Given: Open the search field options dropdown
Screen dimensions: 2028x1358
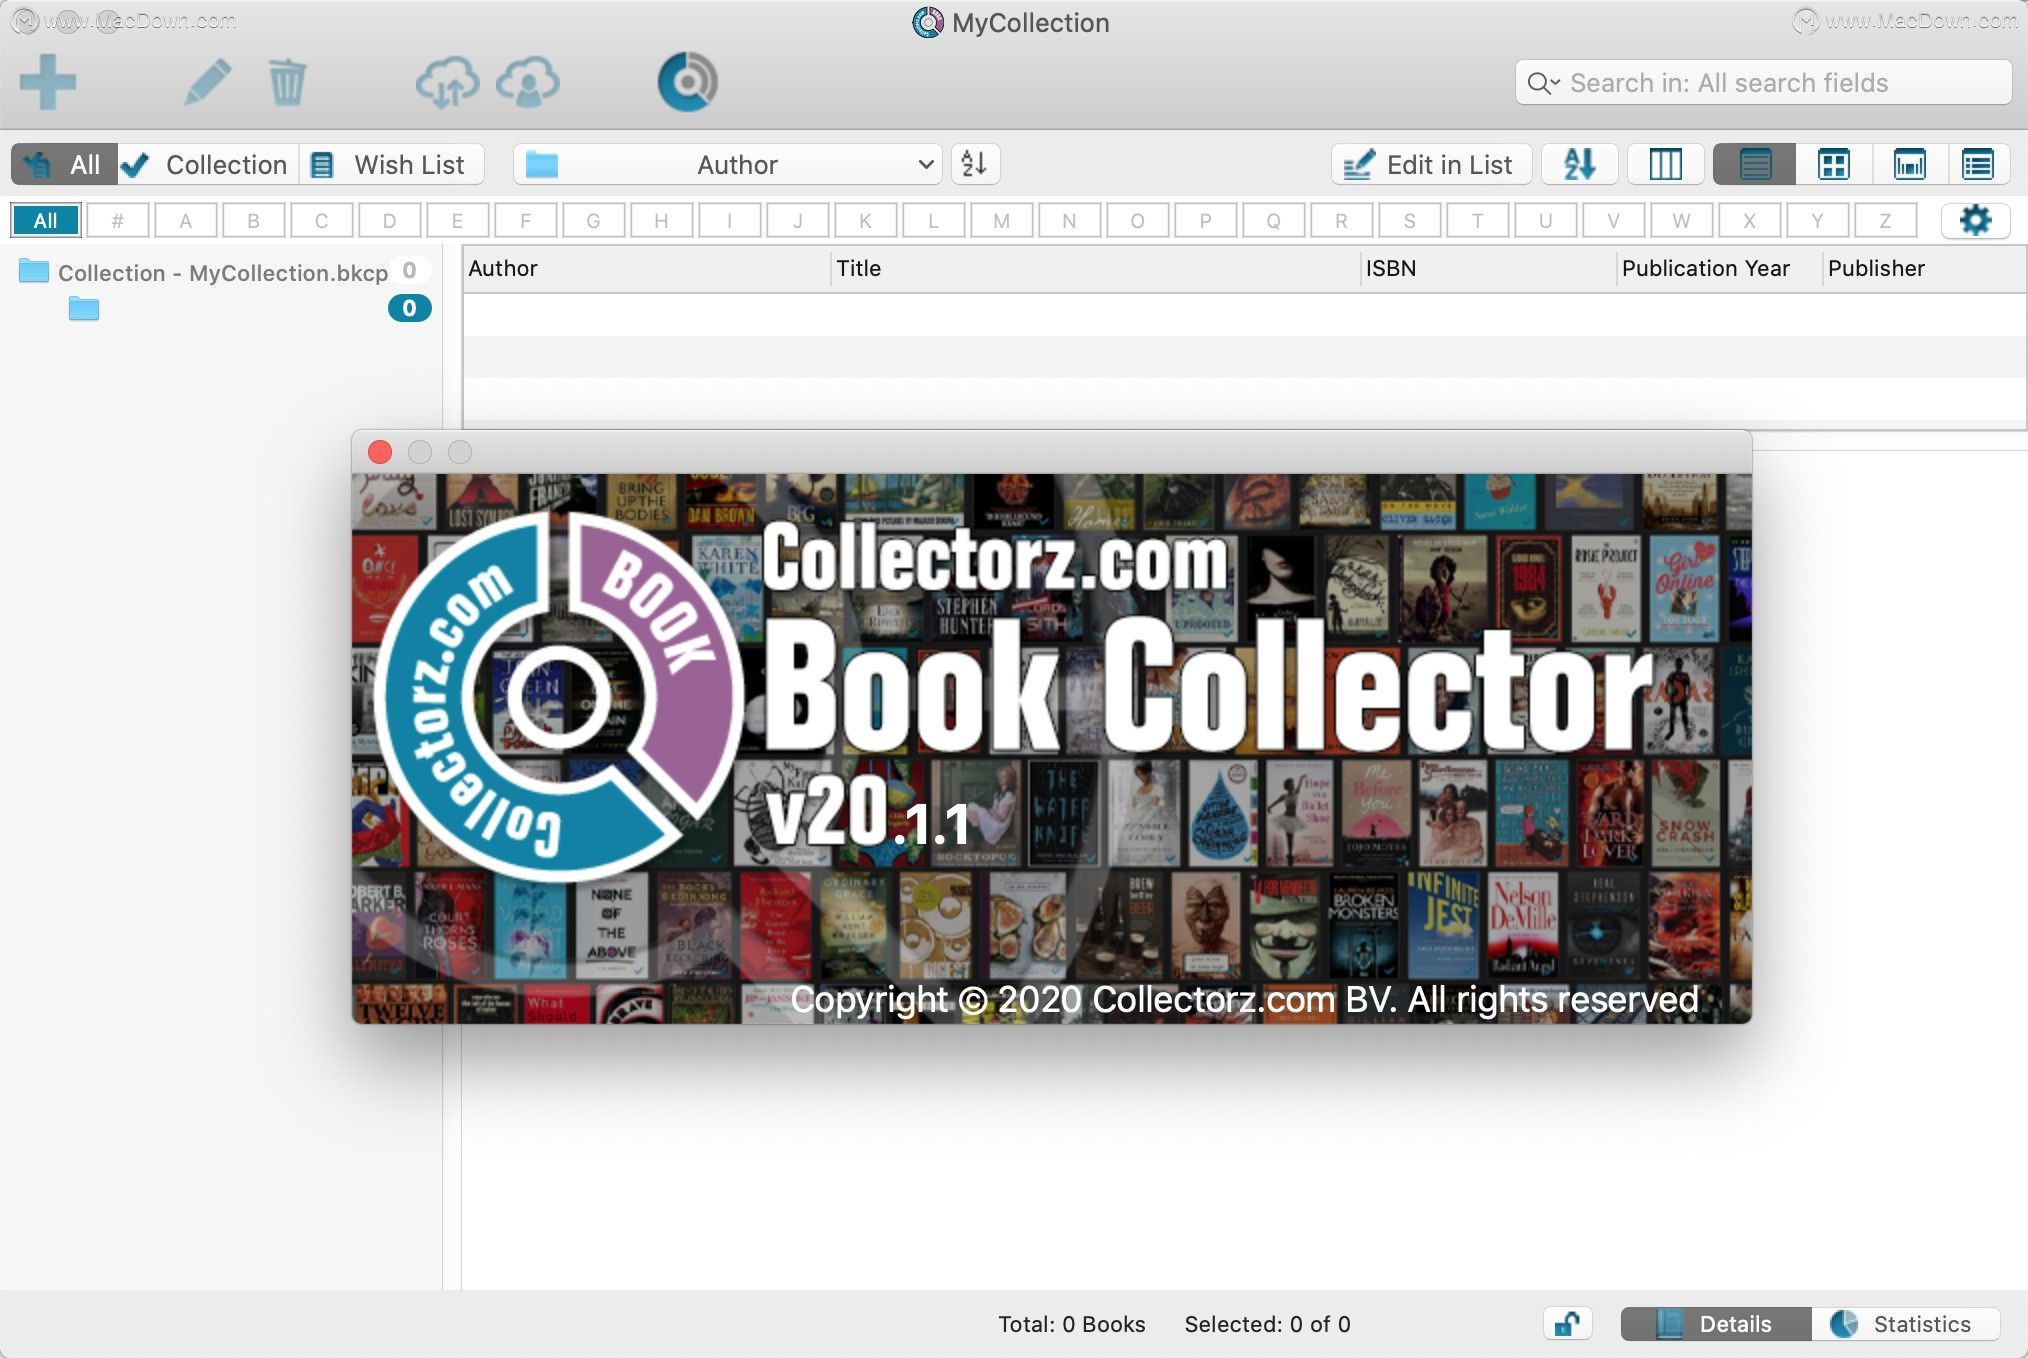Looking at the screenshot, I should (x=1544, y=83).
